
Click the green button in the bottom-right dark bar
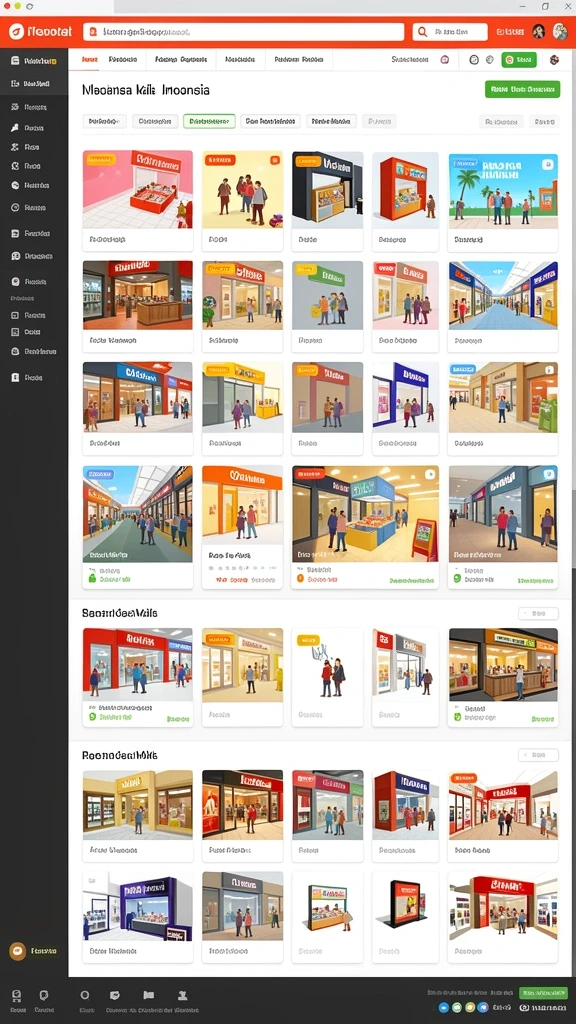point(543,993)
